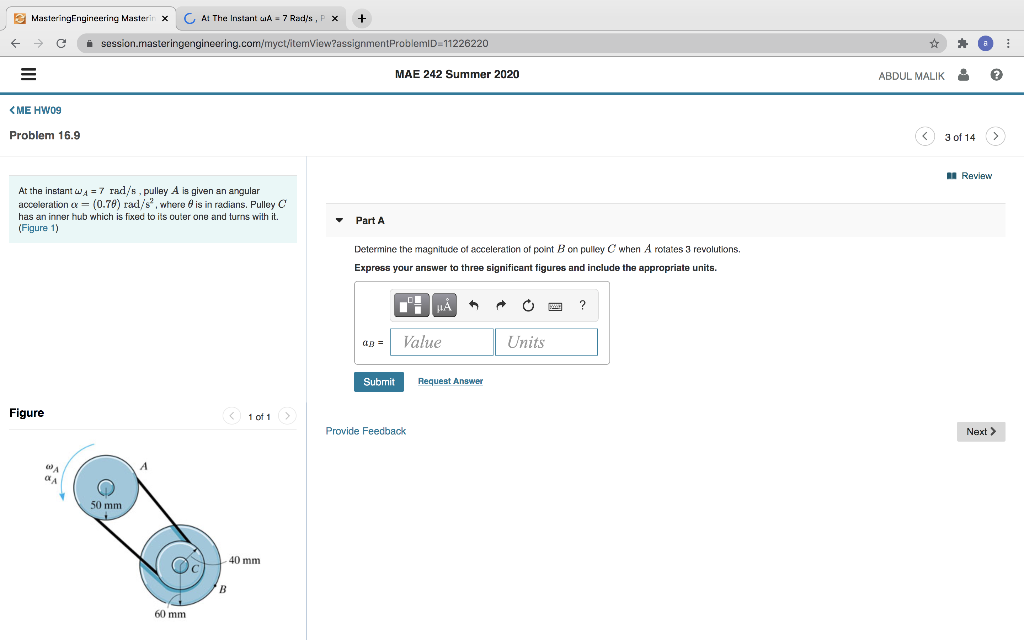This screenshot has height=640, width=1024.
Task: Open the keyboard shortcuts icon
Action: click(x=555, y=305)
